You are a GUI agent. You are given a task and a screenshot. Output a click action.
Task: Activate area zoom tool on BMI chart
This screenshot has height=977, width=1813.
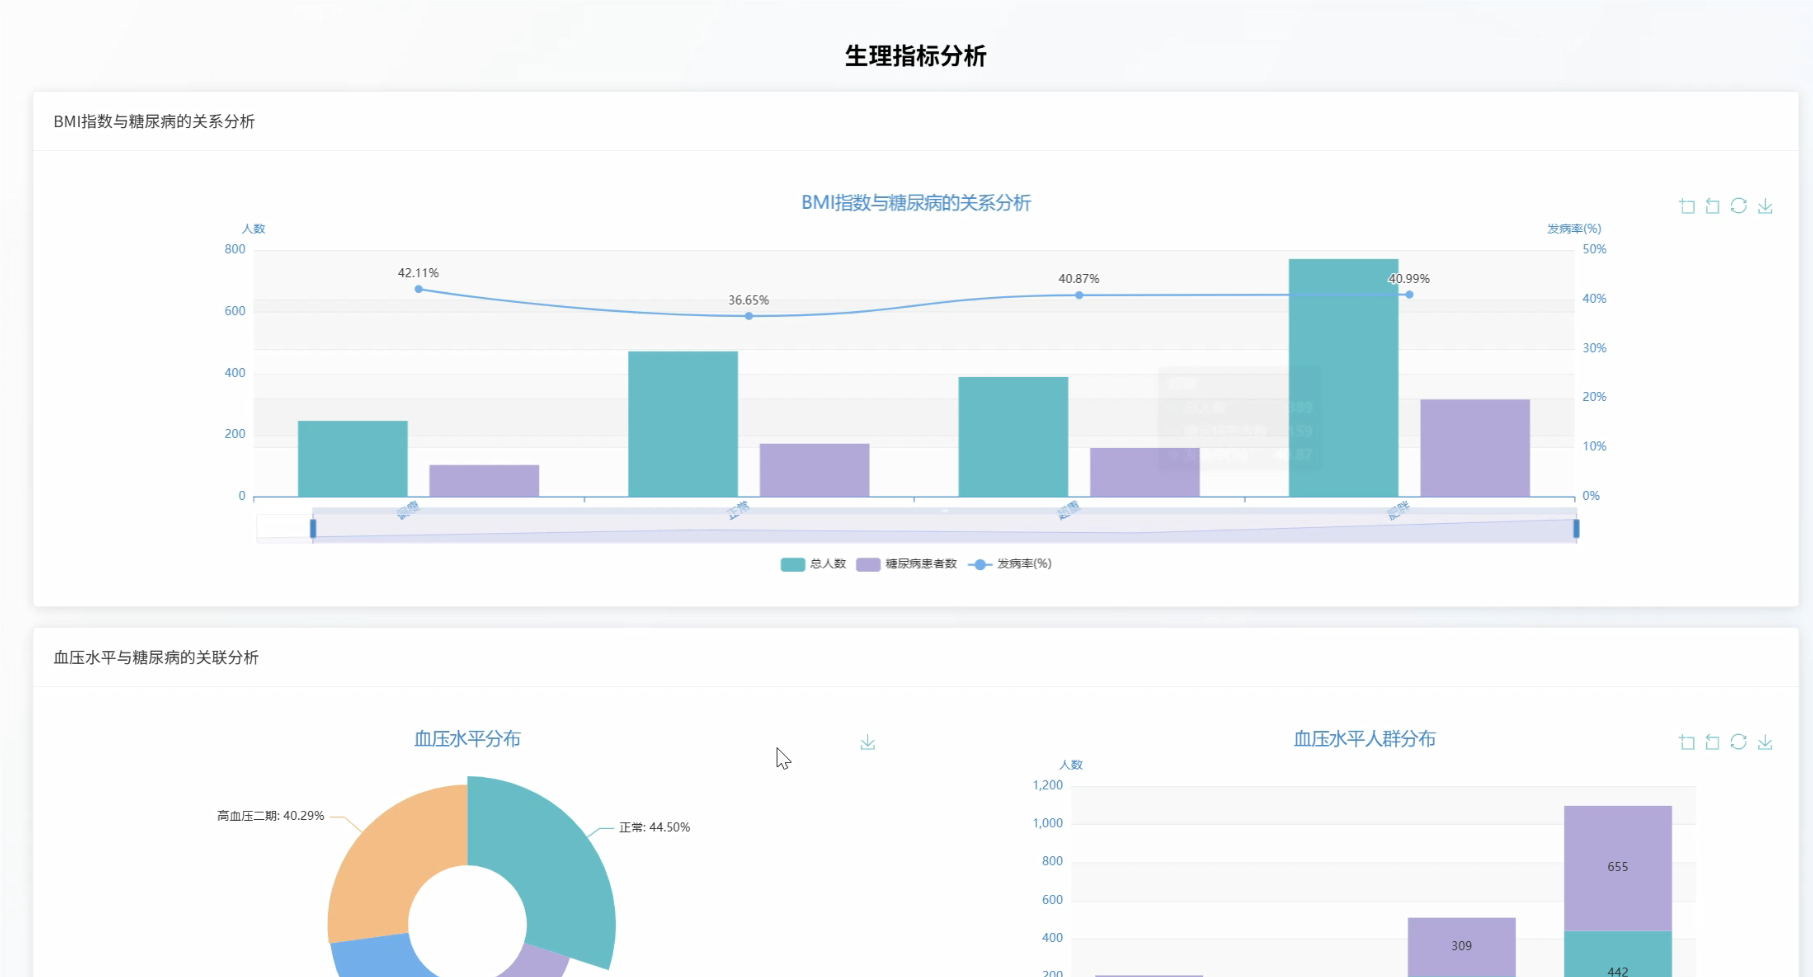(x=1687, y=206)
